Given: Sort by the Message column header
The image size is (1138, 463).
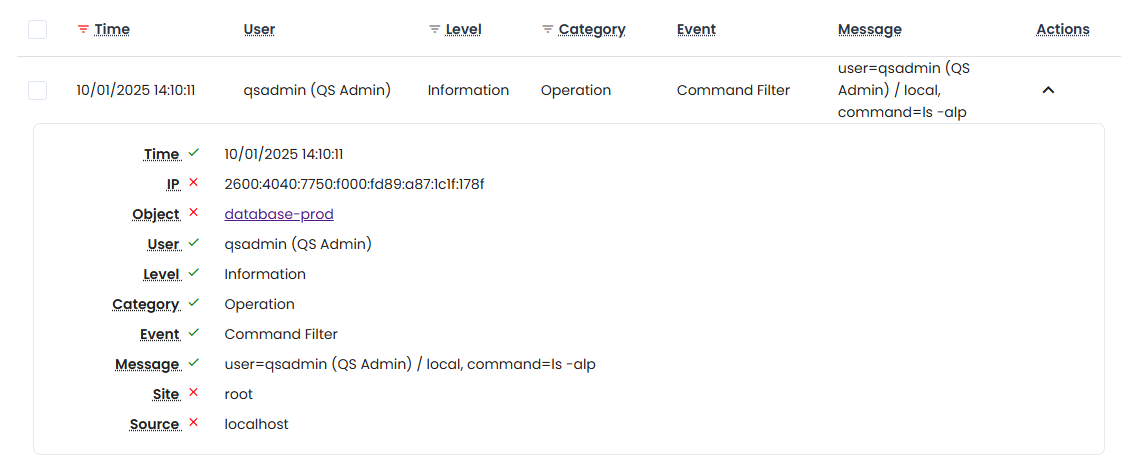Looking at the screenshot, I should 869,30.
